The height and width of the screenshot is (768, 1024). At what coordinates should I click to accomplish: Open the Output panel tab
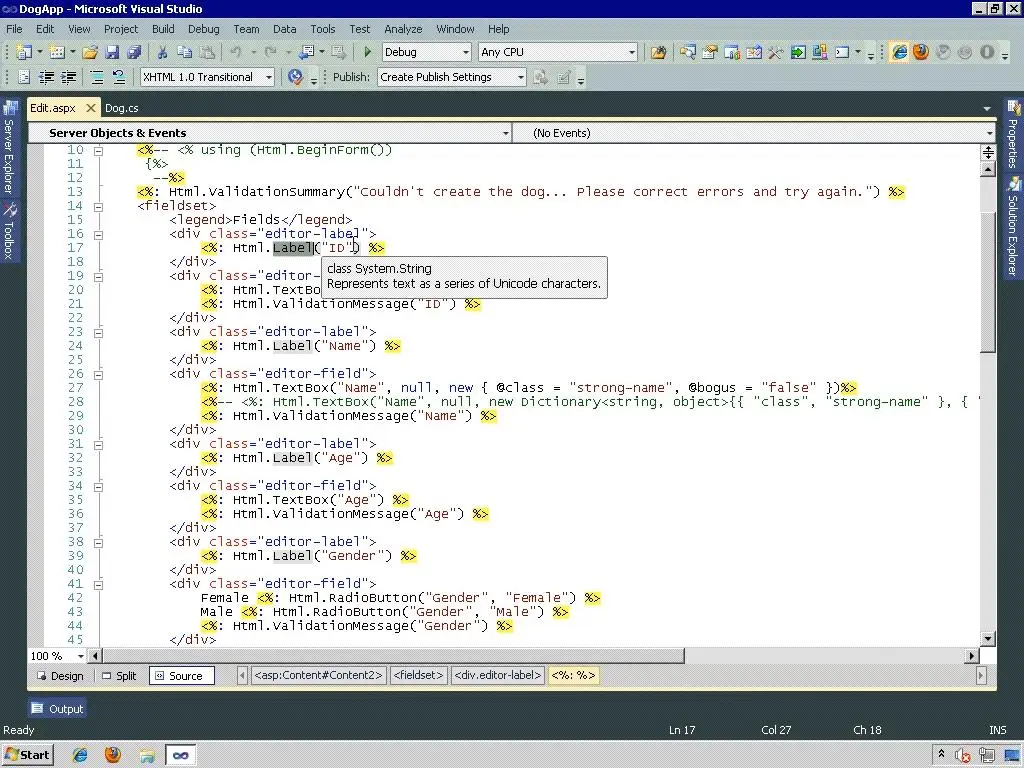coord(57,709)
